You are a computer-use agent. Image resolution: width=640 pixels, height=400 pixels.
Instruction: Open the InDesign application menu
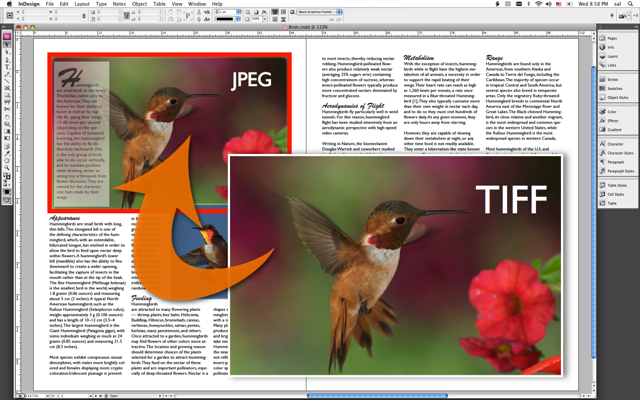29,4
